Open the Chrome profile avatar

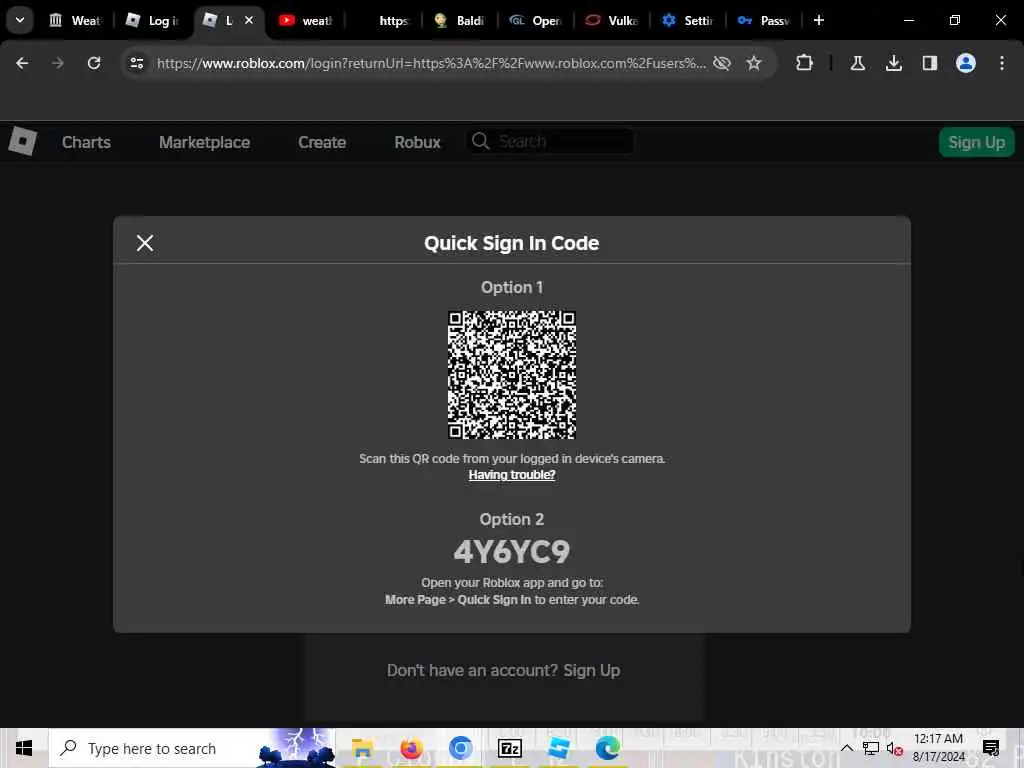pos(966,63)
